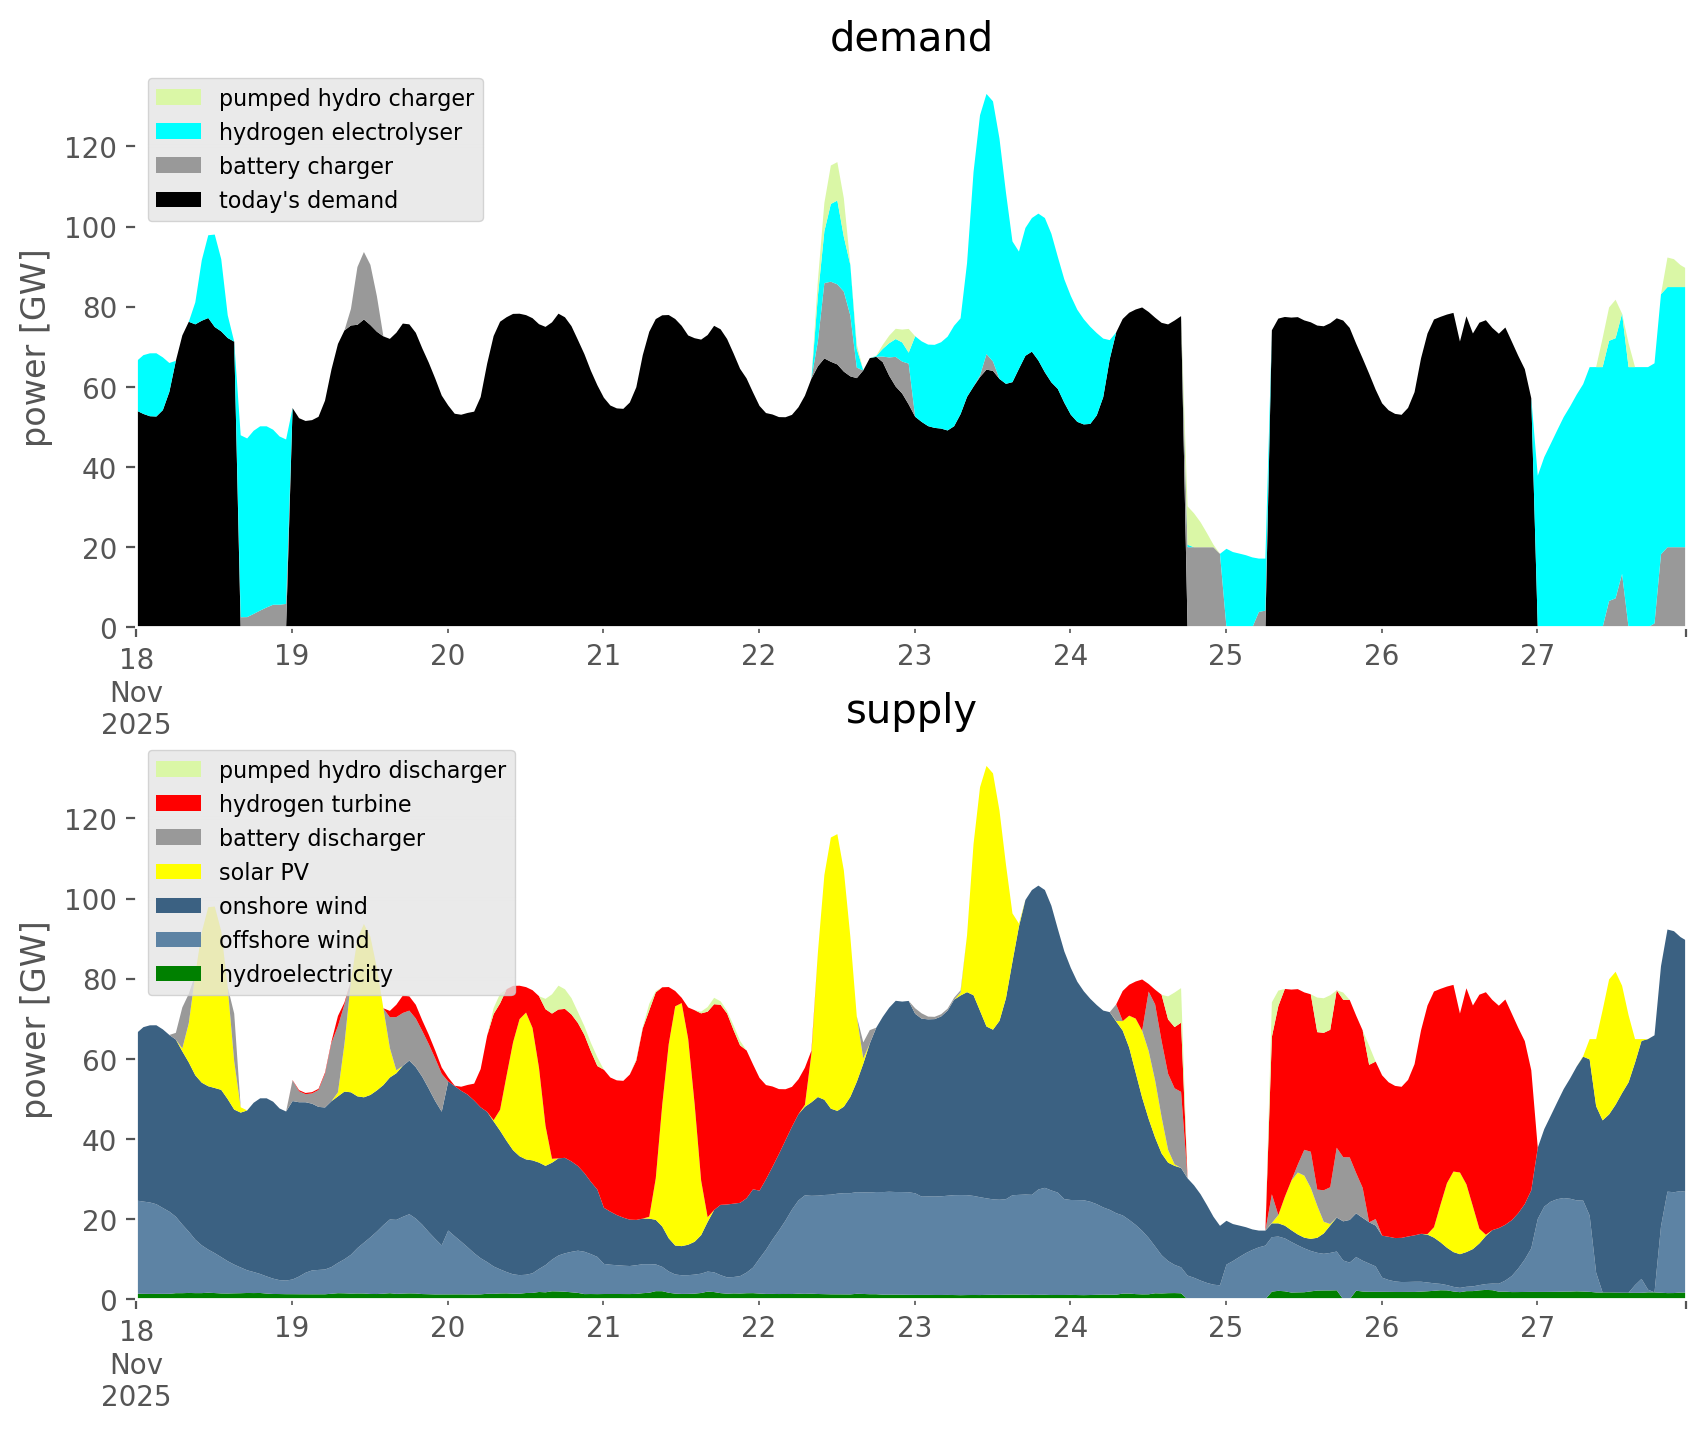The width and height of the screenshot is (1706, 1431).
Task: Click the supply chart title
Action: (910, 710)
